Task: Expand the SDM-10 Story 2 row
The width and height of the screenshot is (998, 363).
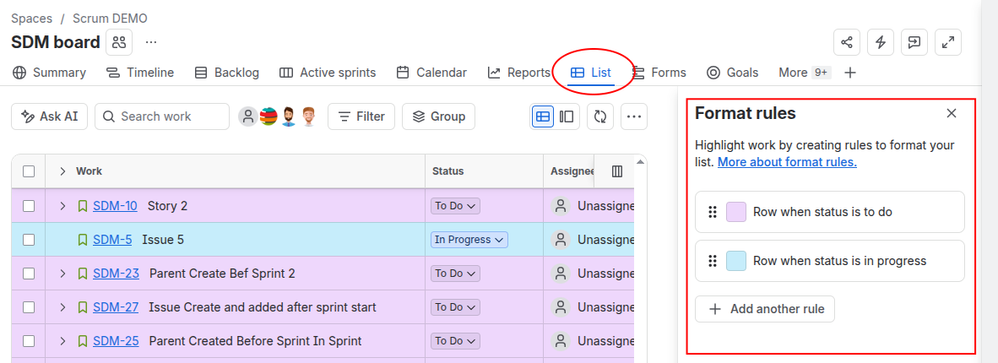Action: click(62, 206)
